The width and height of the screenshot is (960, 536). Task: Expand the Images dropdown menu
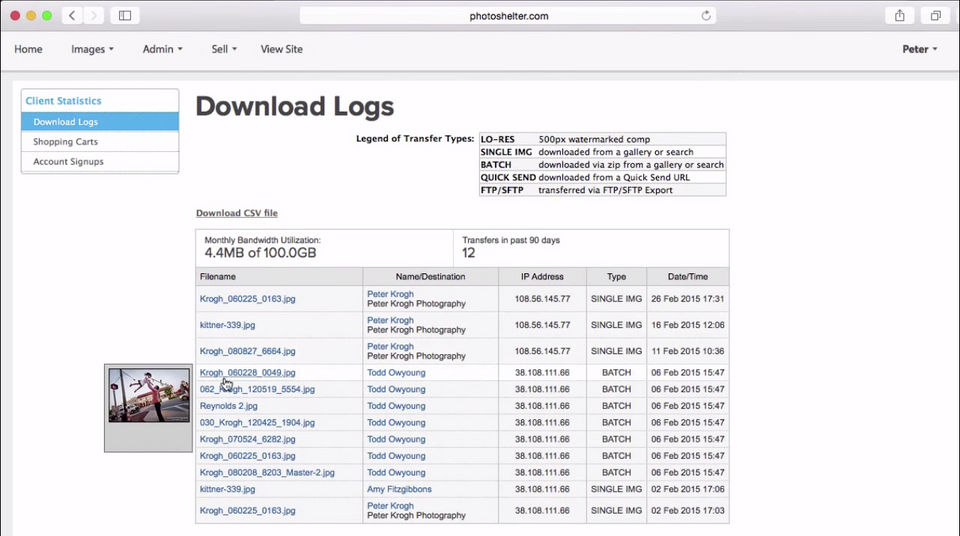click(92, 49)
